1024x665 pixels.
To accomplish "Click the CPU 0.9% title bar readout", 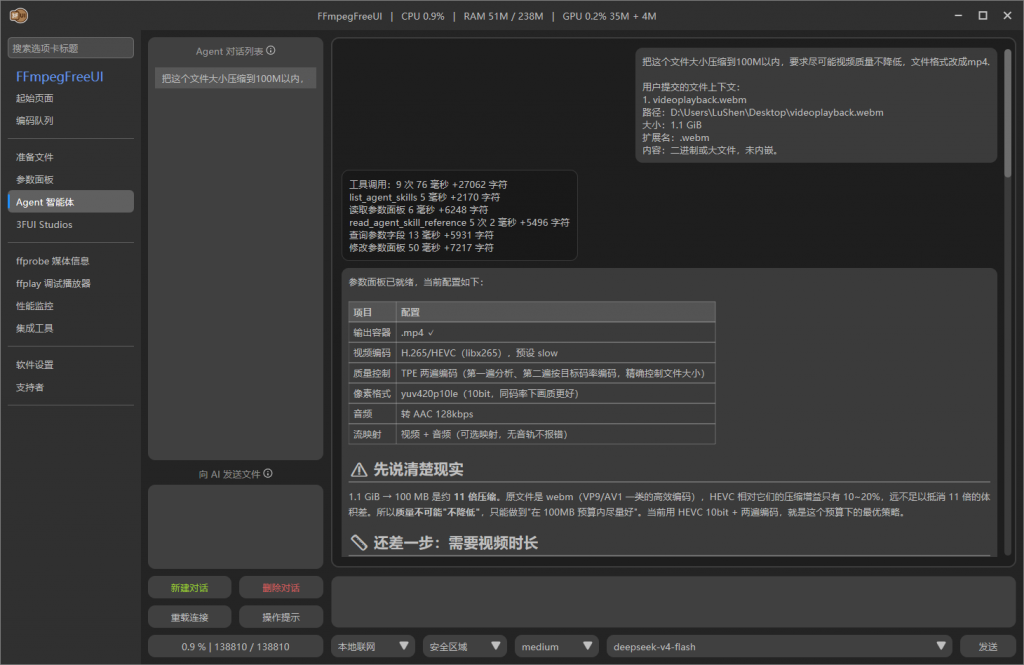I will click(x=423, y=16).
